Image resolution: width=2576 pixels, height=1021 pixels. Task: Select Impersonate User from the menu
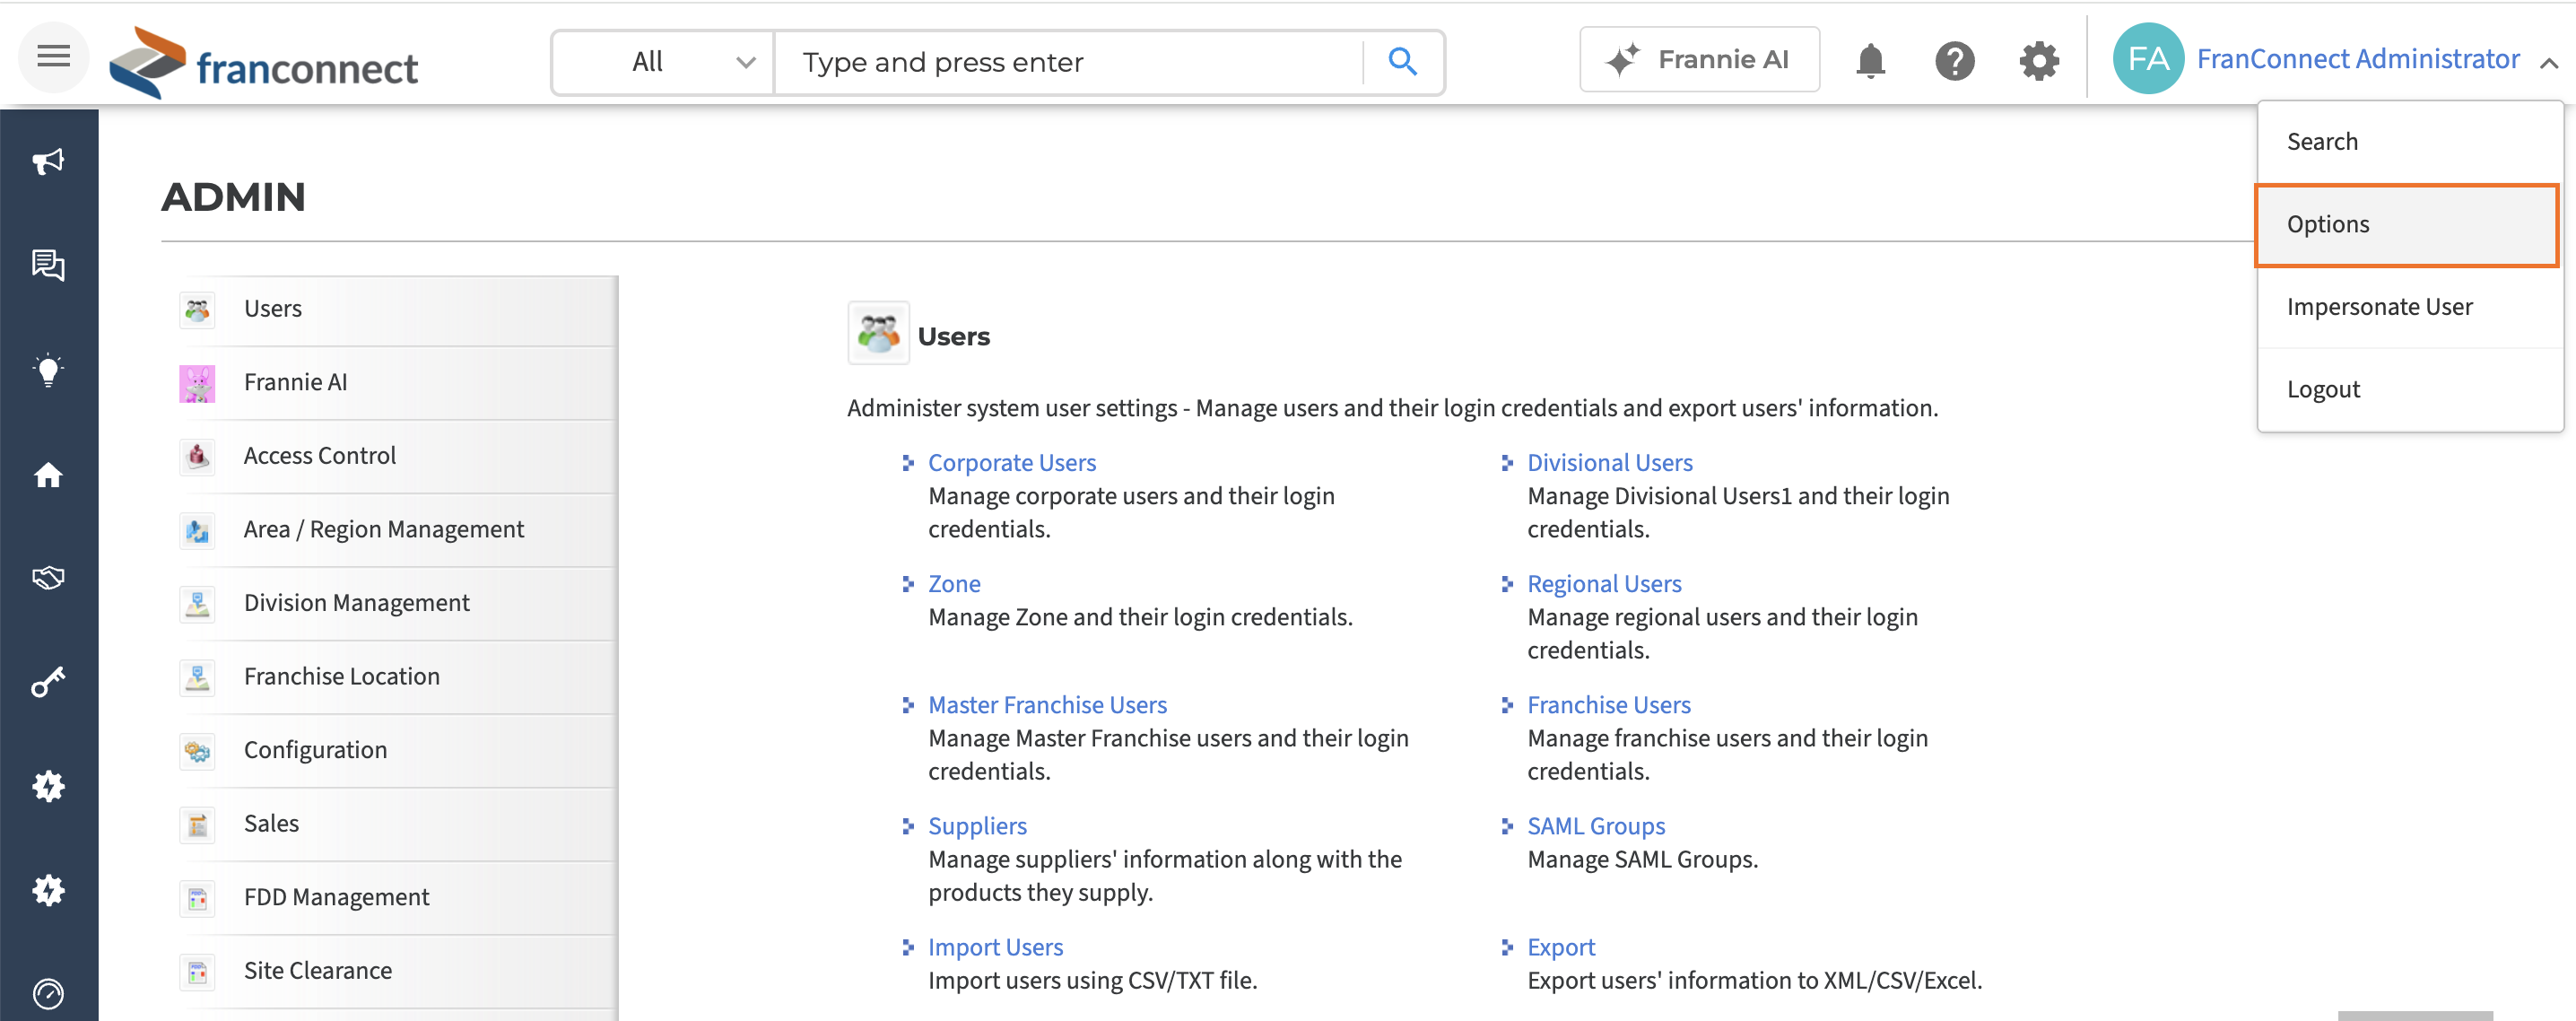tap(2408, 307)
